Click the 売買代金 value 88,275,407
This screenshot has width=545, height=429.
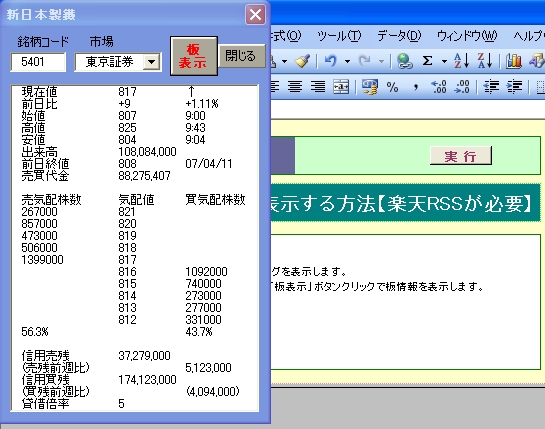(144, 176)
